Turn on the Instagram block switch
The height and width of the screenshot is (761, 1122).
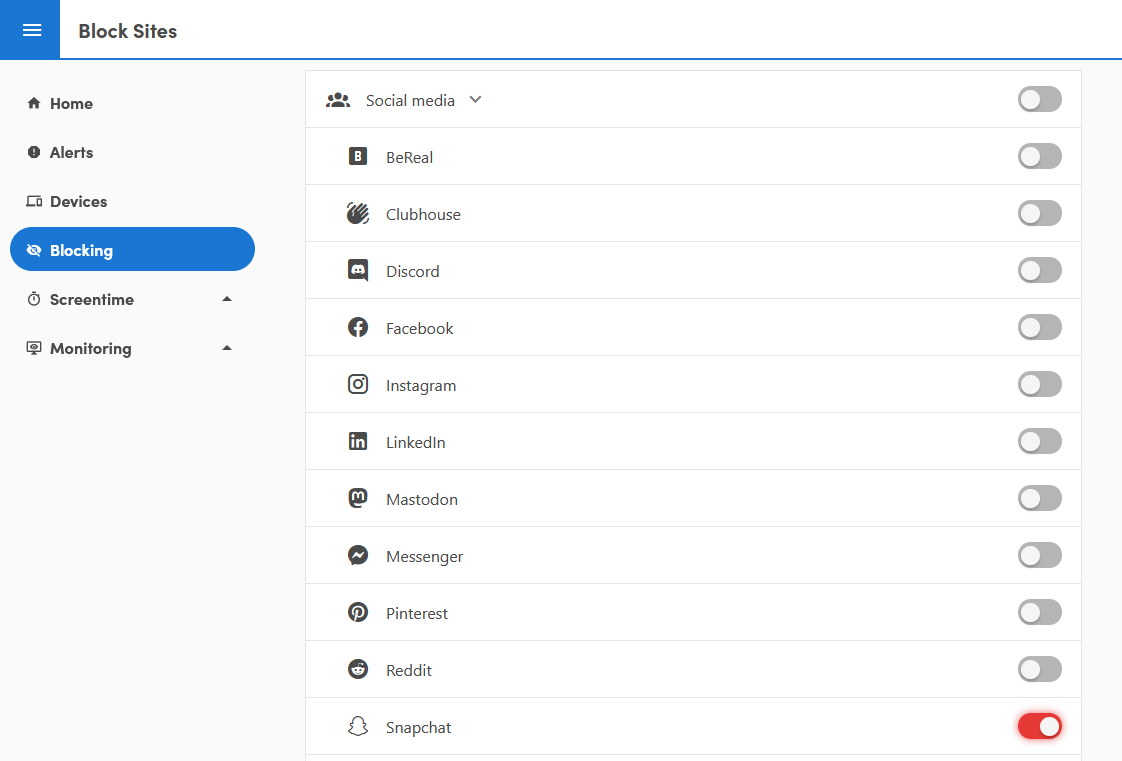point(1040,384)
